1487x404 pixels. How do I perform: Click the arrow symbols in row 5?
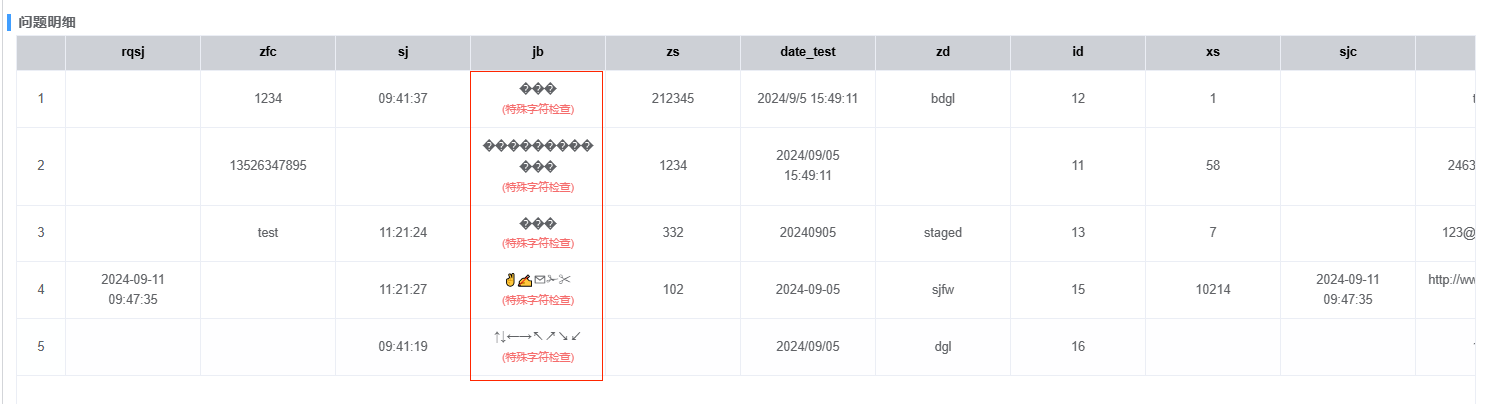pyautogui.click(x=538, y=337)
